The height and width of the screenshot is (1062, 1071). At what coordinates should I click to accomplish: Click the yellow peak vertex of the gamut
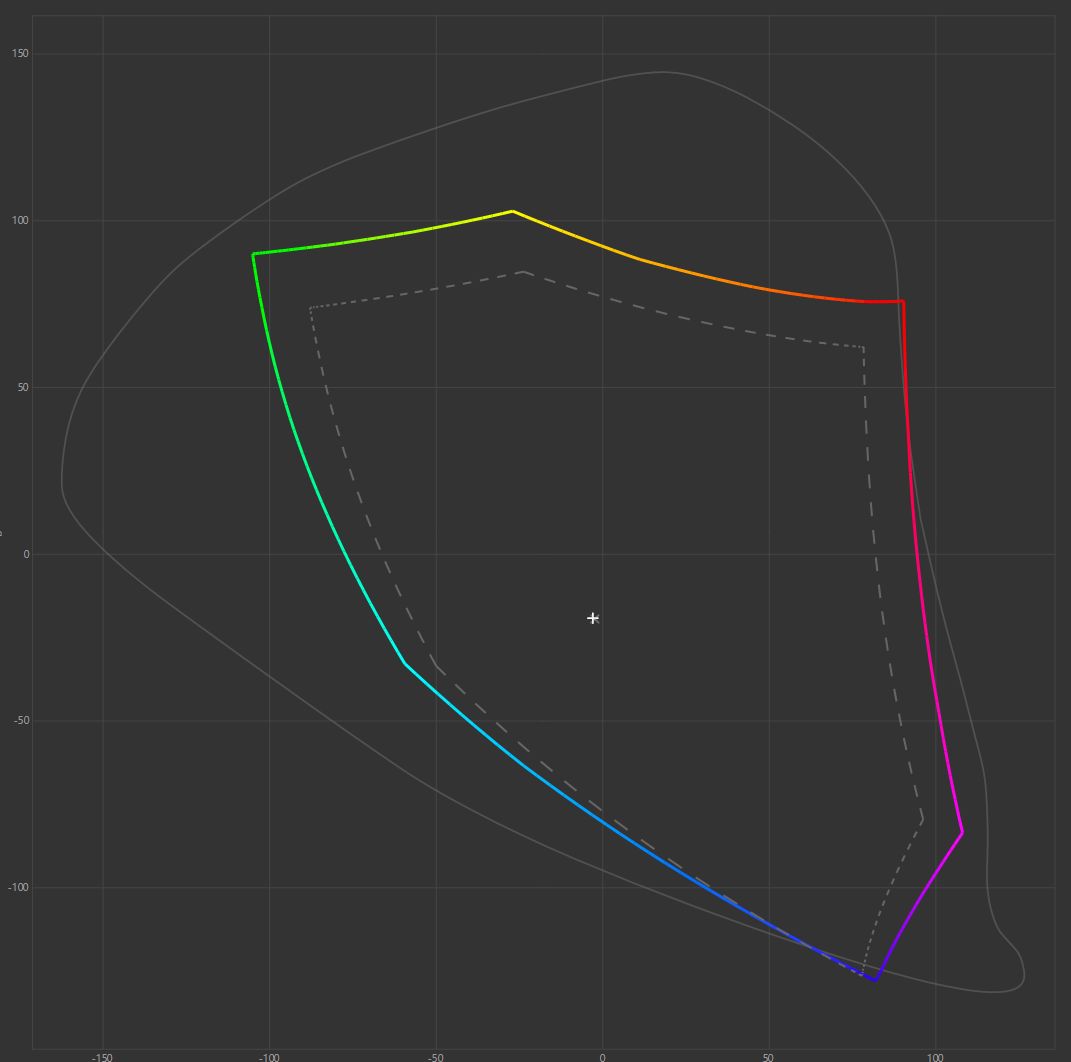point(512,211)
